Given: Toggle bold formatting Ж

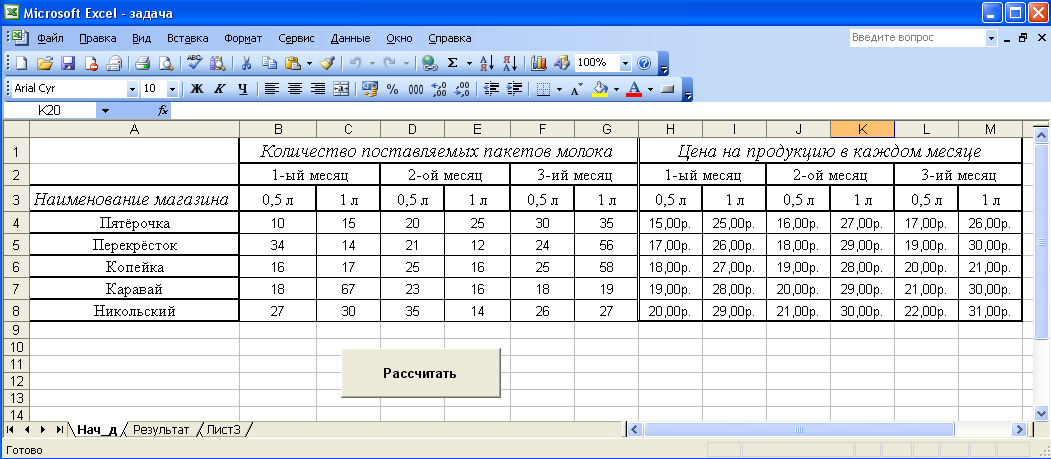Looking at the screenshot, I should (197, 89).
